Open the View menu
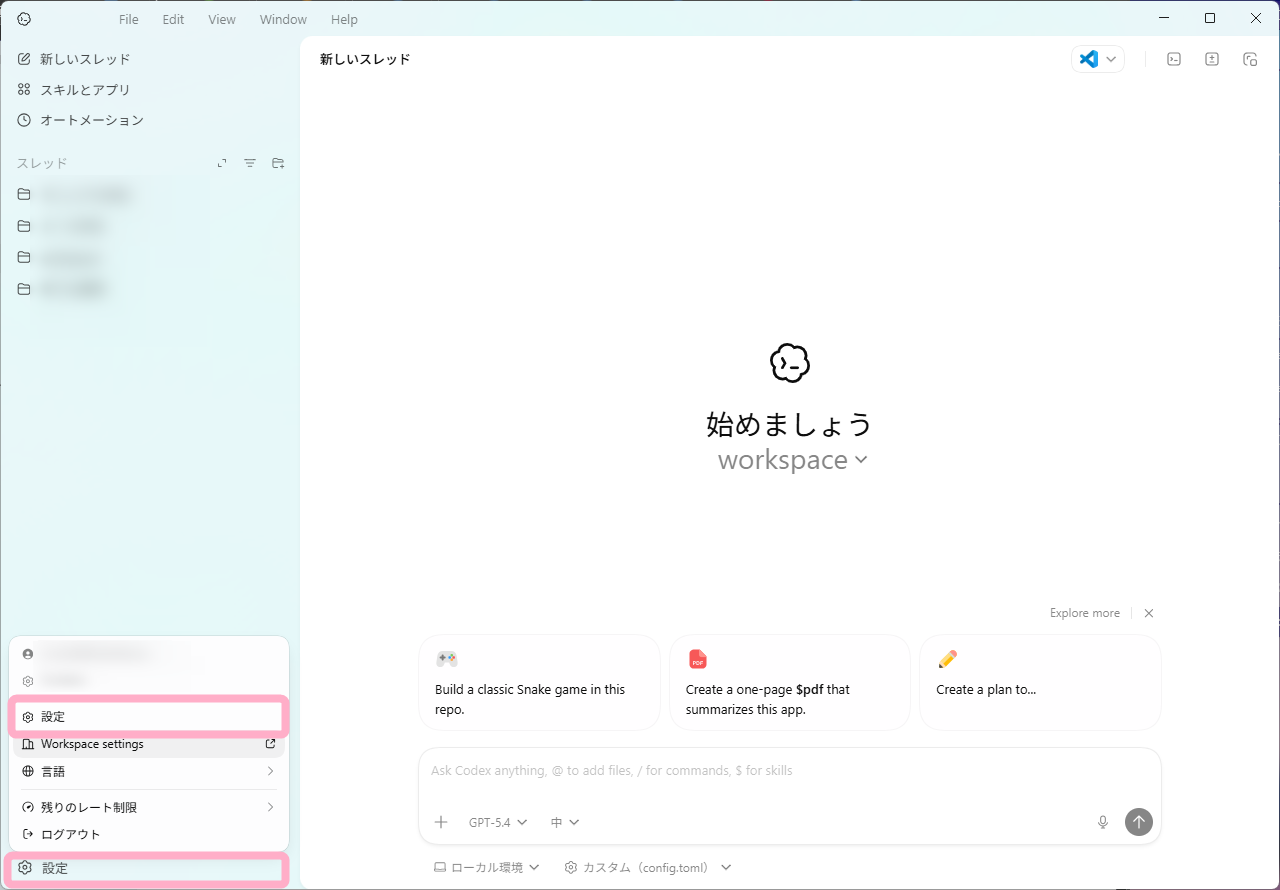The height and width of the screenshot is (890, 1280). (222, 19)
